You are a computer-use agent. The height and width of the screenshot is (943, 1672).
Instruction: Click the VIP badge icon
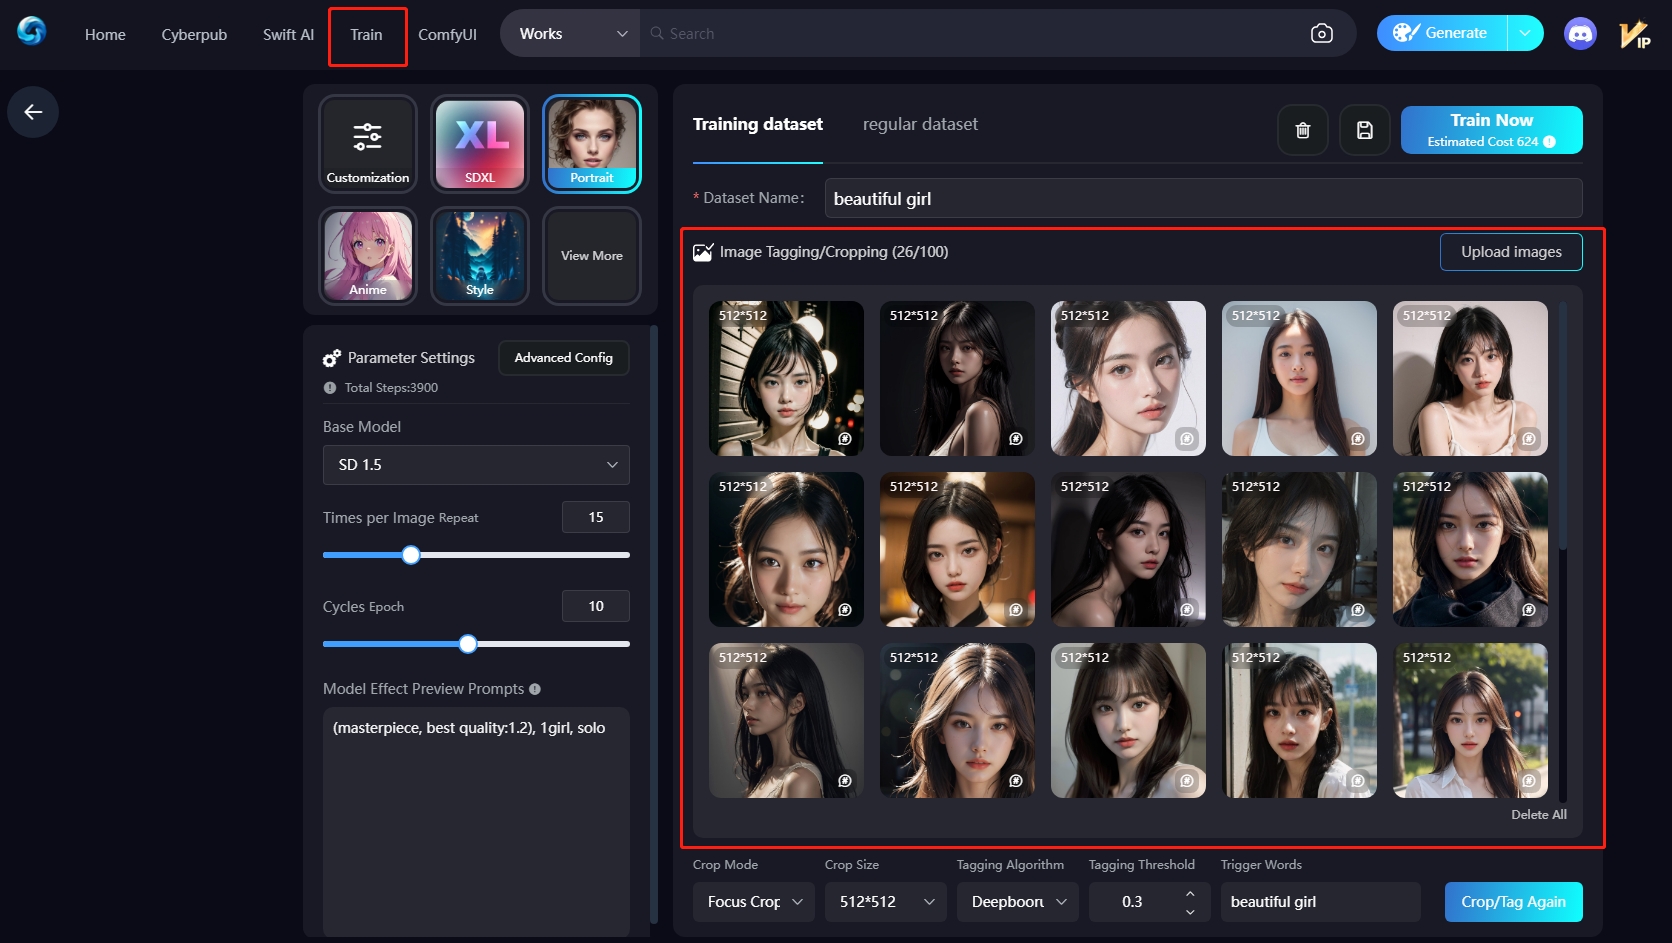point(1635,35)
